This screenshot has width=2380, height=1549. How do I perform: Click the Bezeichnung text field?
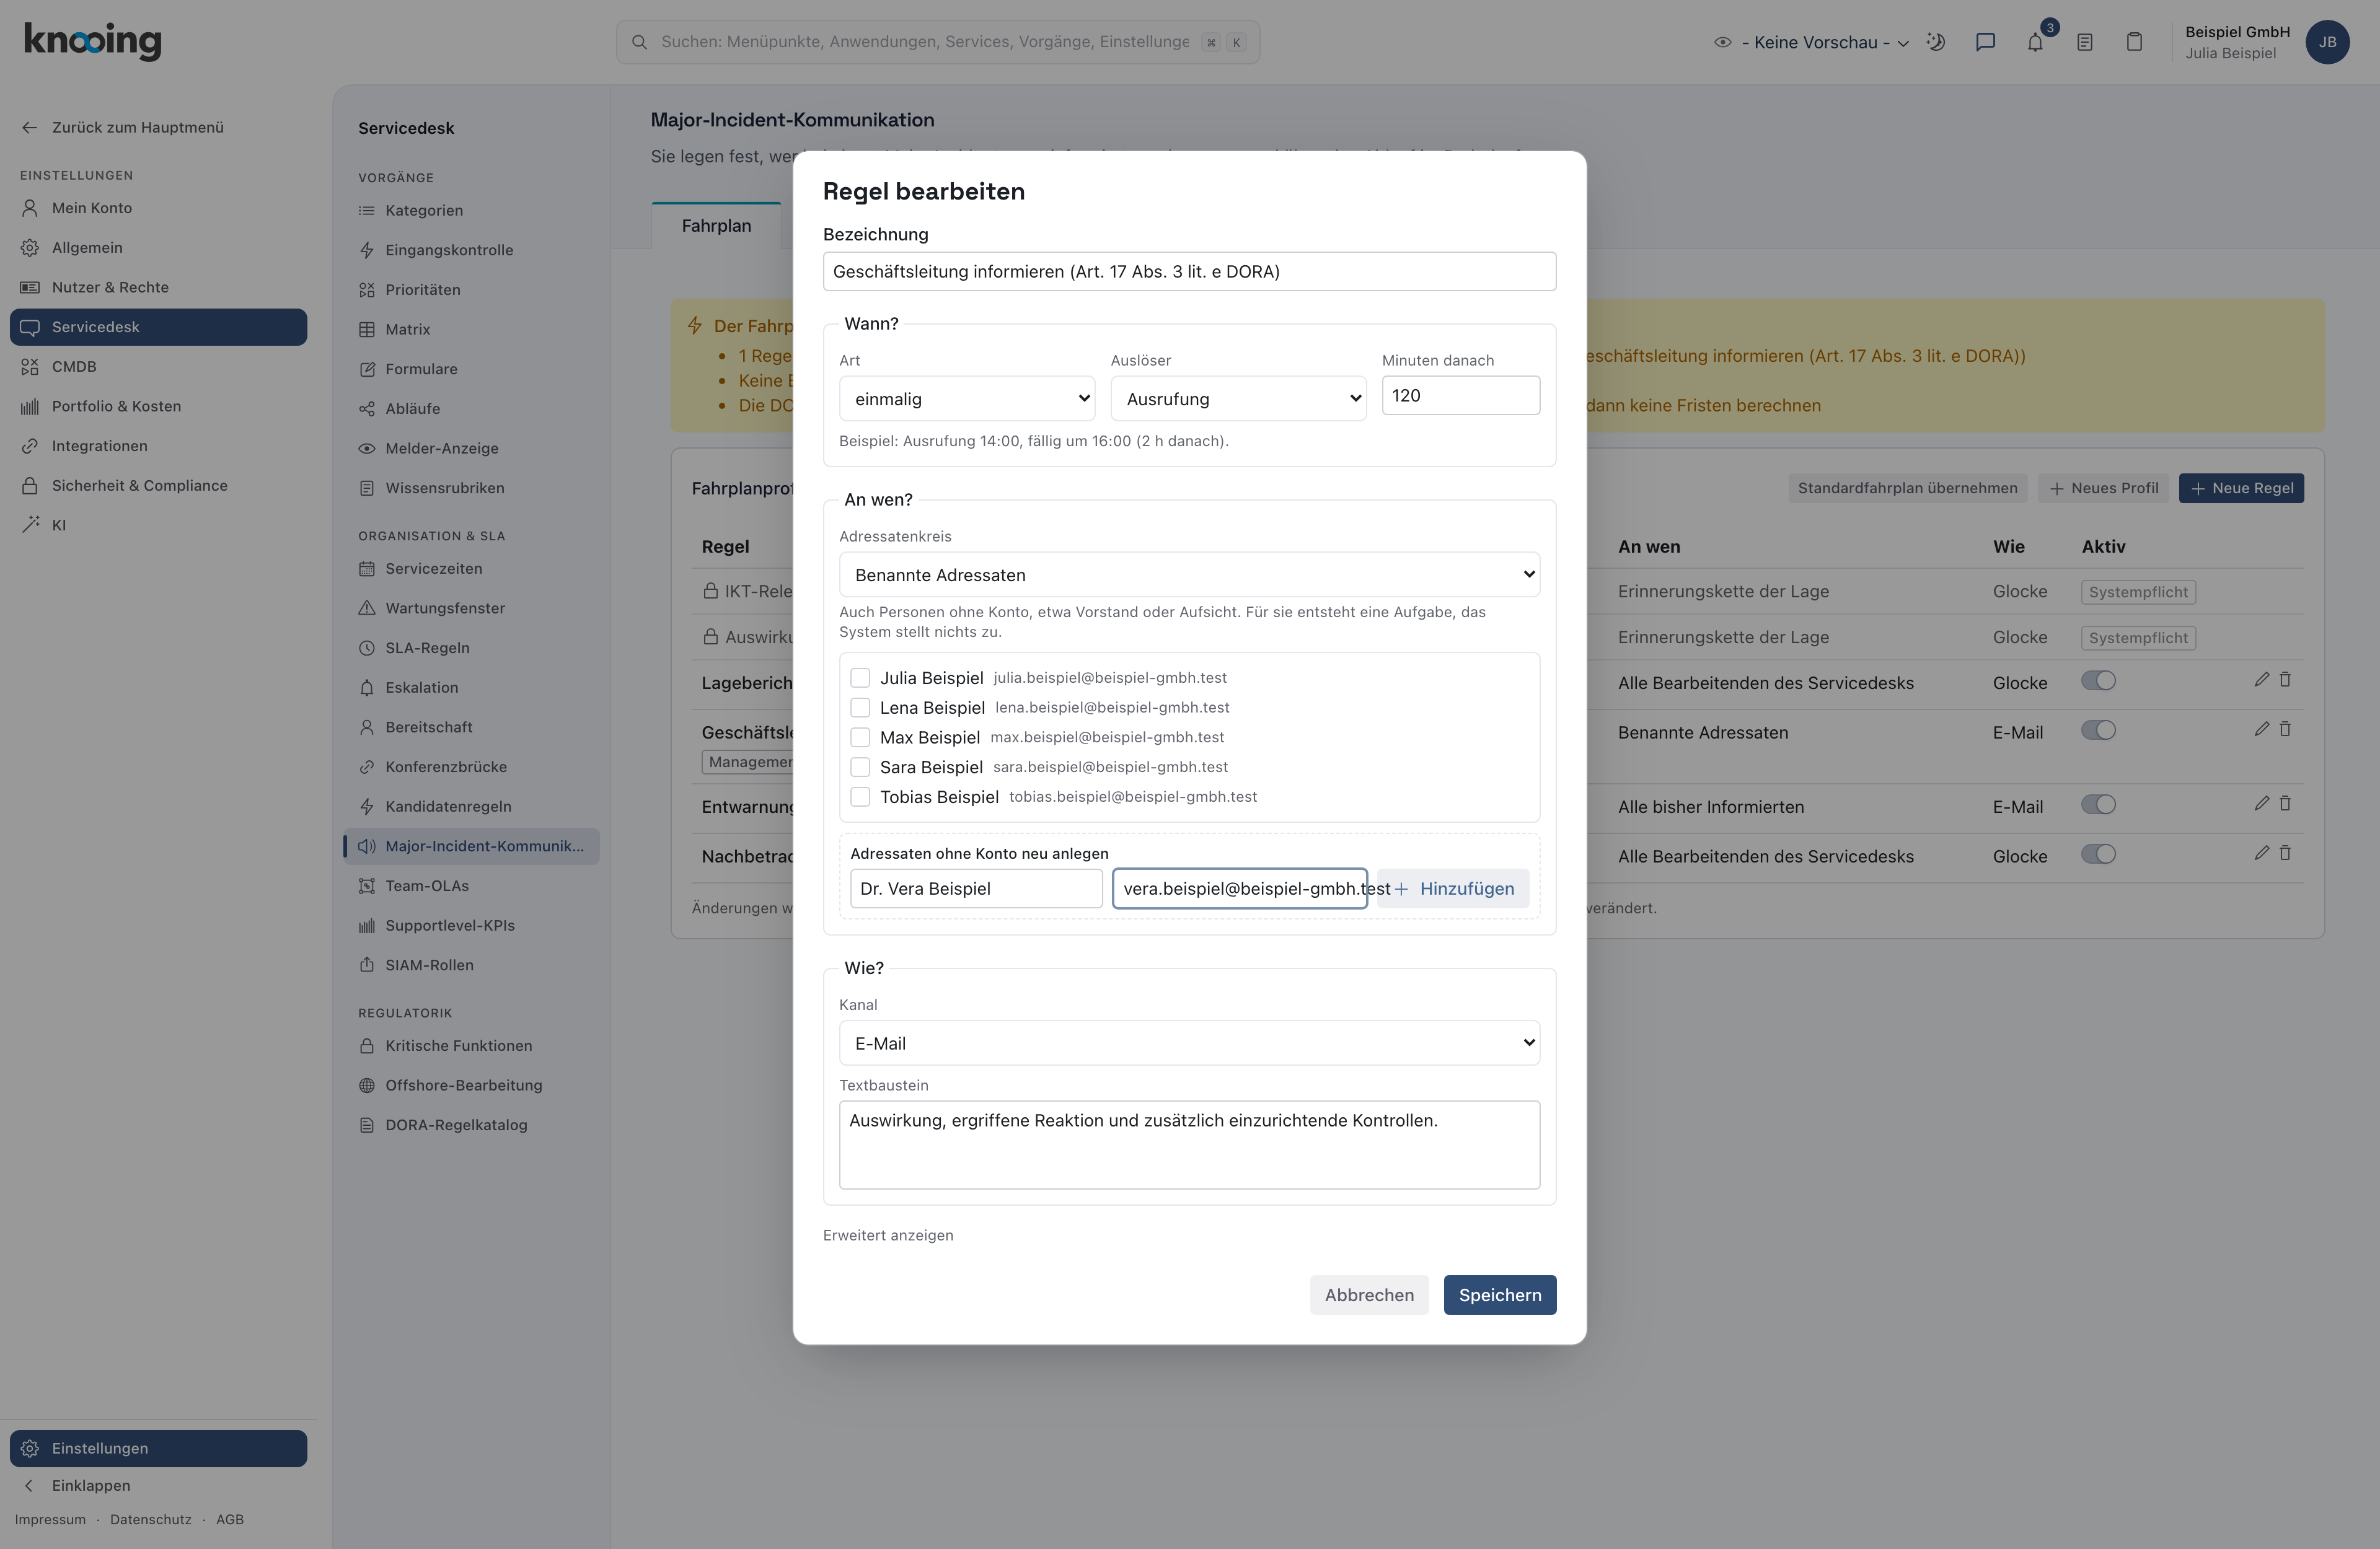point(1189,272)
